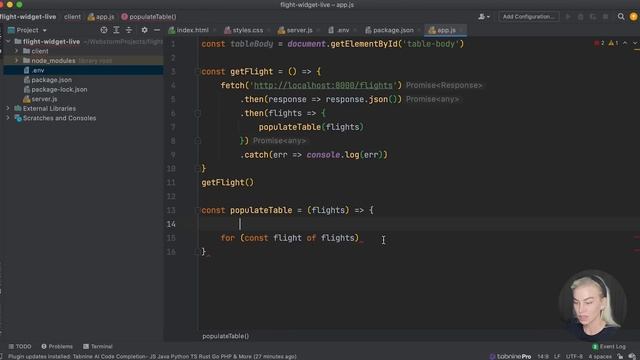
Task: Click populateTable() in top navigation bar
Action: click(149, 17)
